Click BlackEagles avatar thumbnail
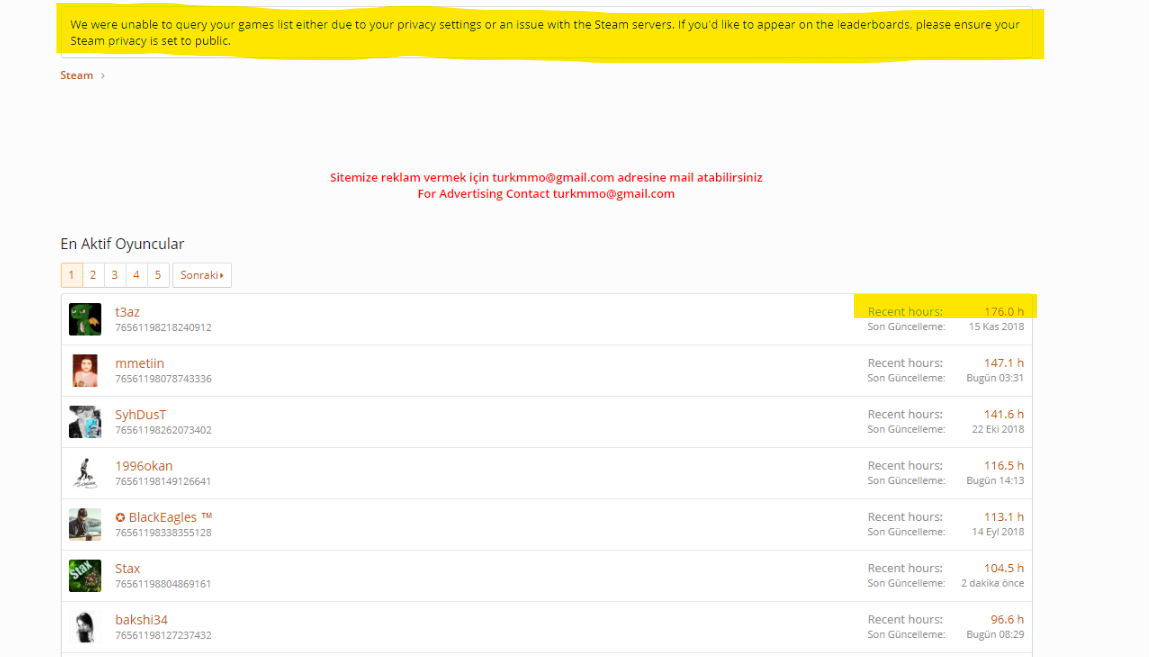1149x657 pixels. (85, 524)
